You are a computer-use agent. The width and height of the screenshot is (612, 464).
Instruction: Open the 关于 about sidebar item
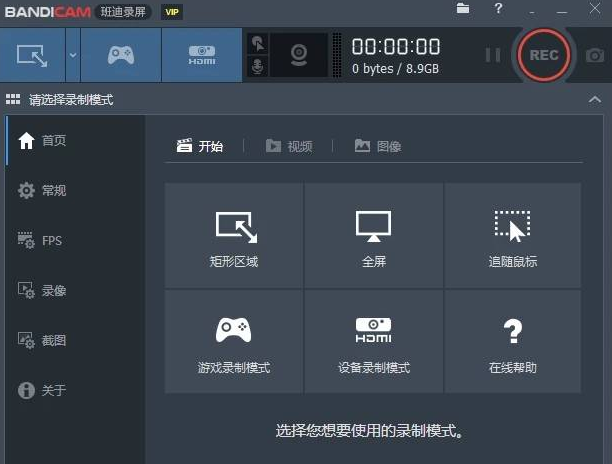point(75,390)
